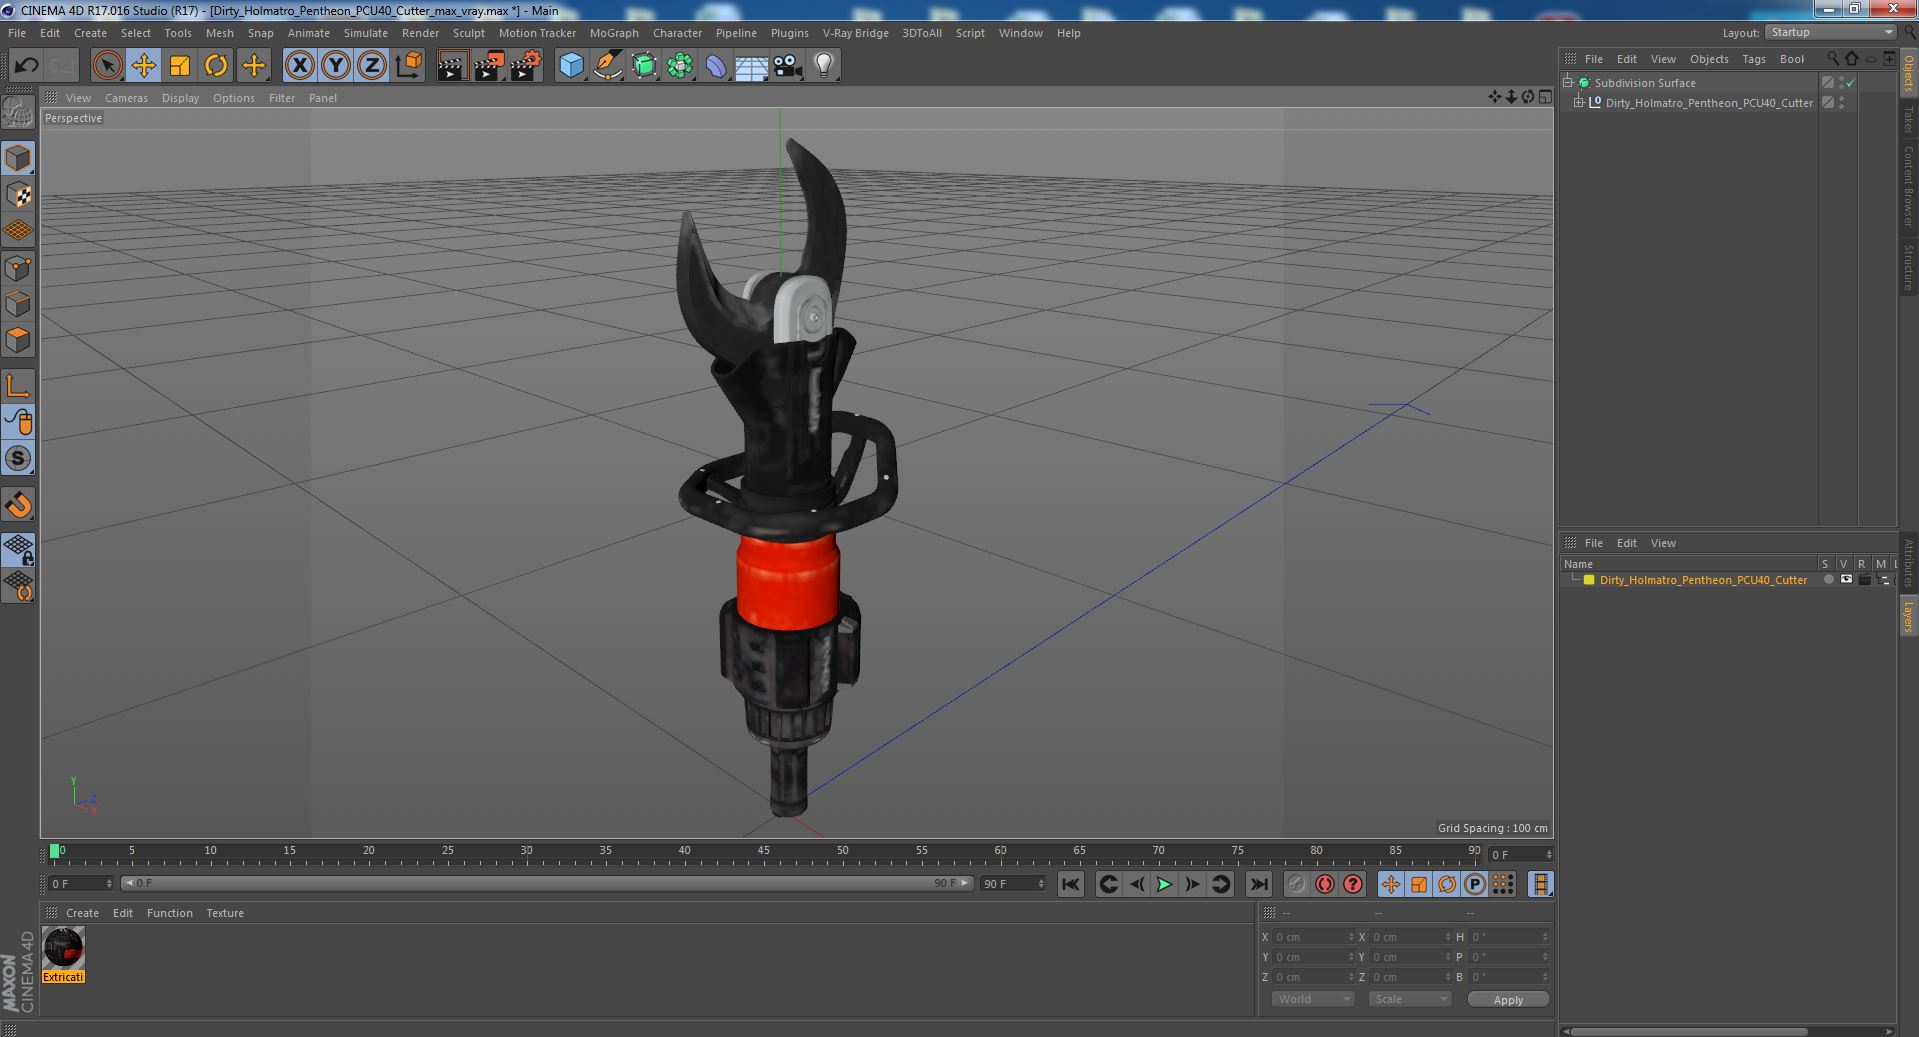
Task: Go to end of animation
Action: (1259, 884)
